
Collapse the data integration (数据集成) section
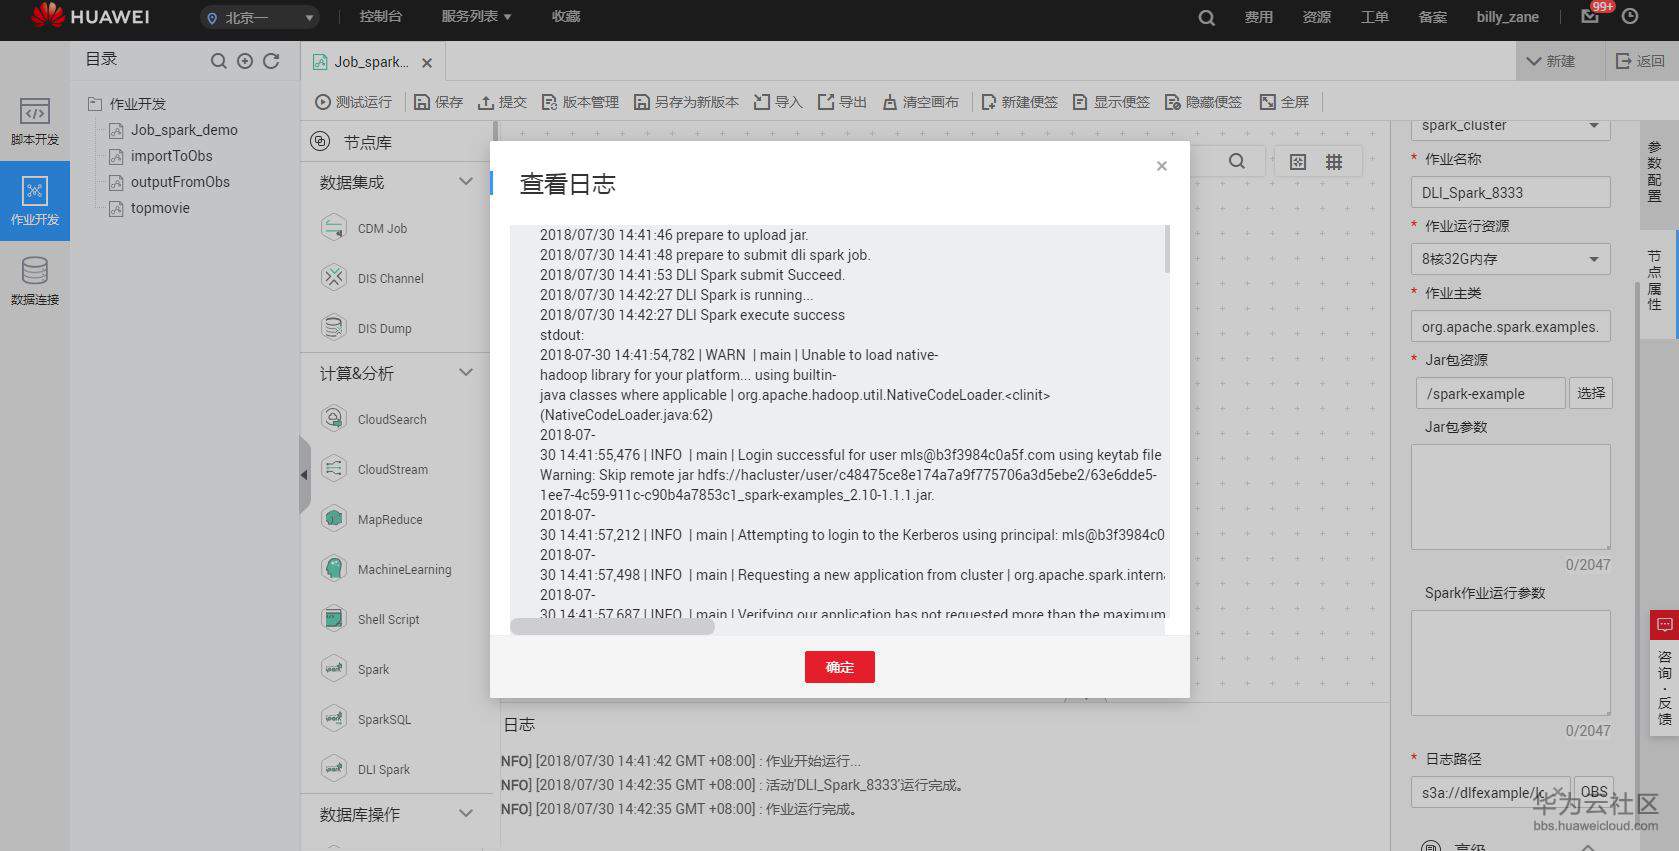click(x=466, y=181)
